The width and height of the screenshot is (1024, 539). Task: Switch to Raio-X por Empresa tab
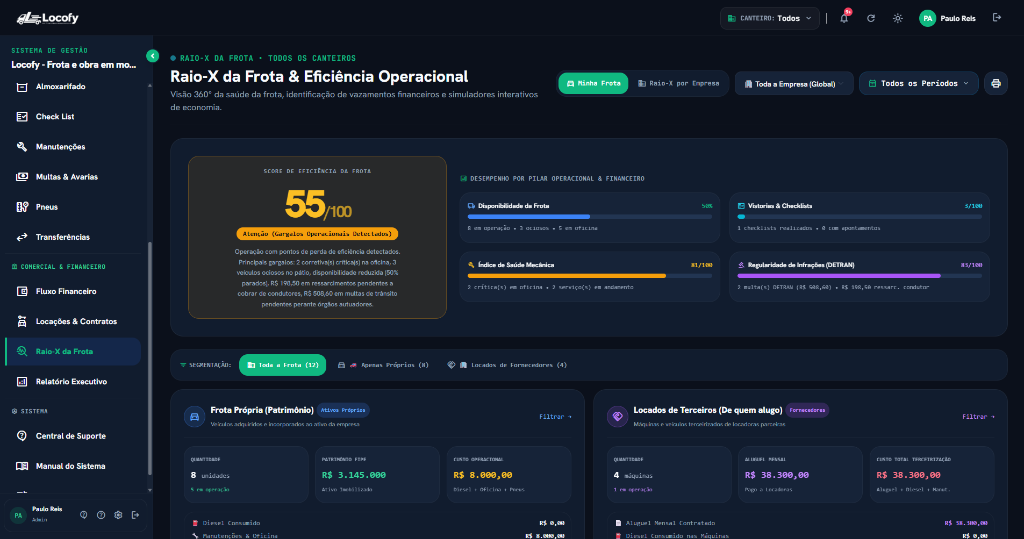679,84
